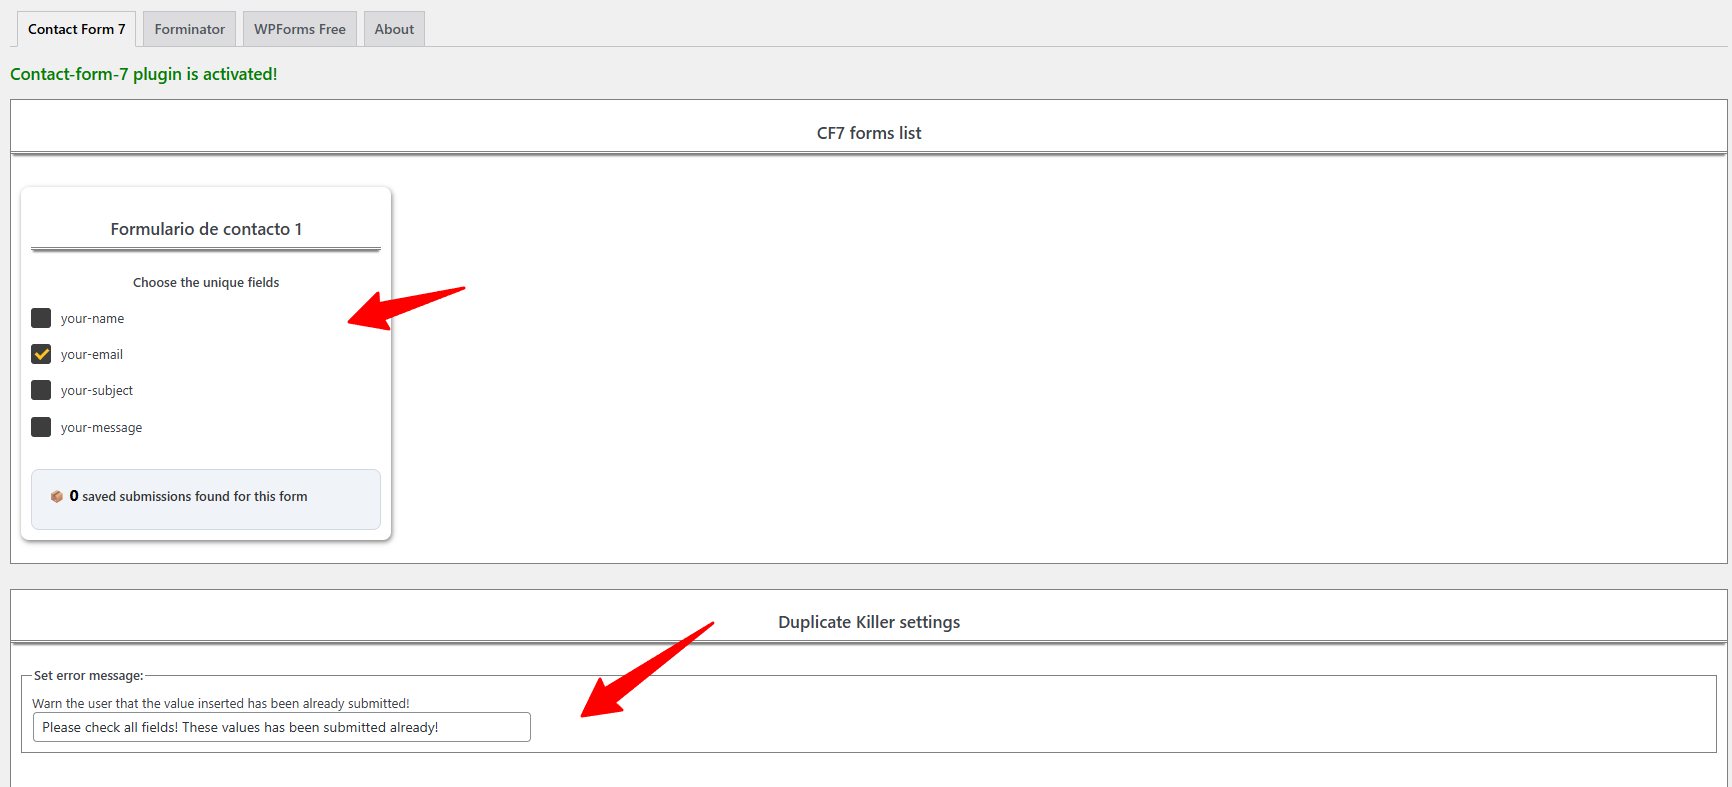The image size is (1732, 787).
Task: Click the your-name field label
Action: click(x=92, y=319)
